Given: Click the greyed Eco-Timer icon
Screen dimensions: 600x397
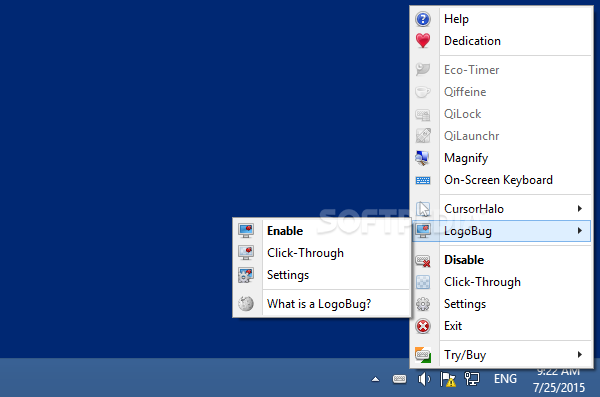Looking at the screenshot, I should coord(423,70).
